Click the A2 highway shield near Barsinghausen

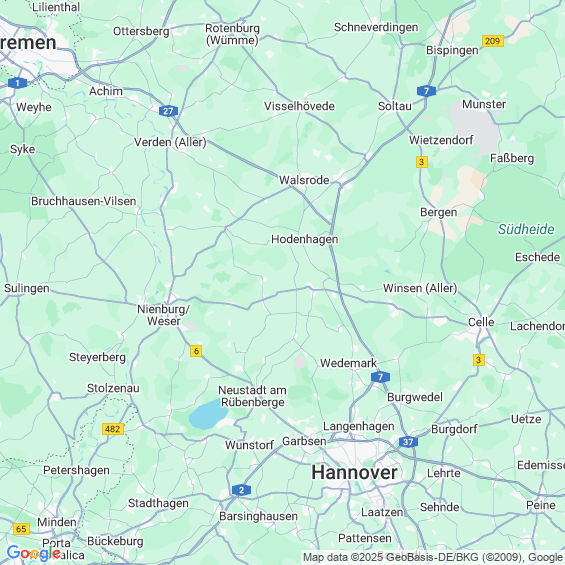241,490
